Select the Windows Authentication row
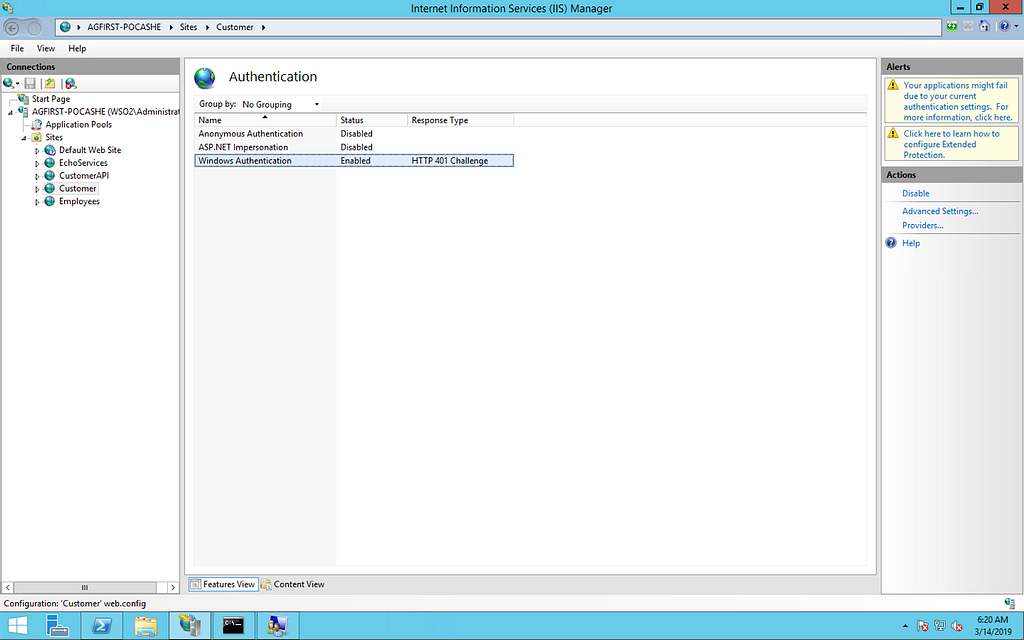 [x=354, y=161]
